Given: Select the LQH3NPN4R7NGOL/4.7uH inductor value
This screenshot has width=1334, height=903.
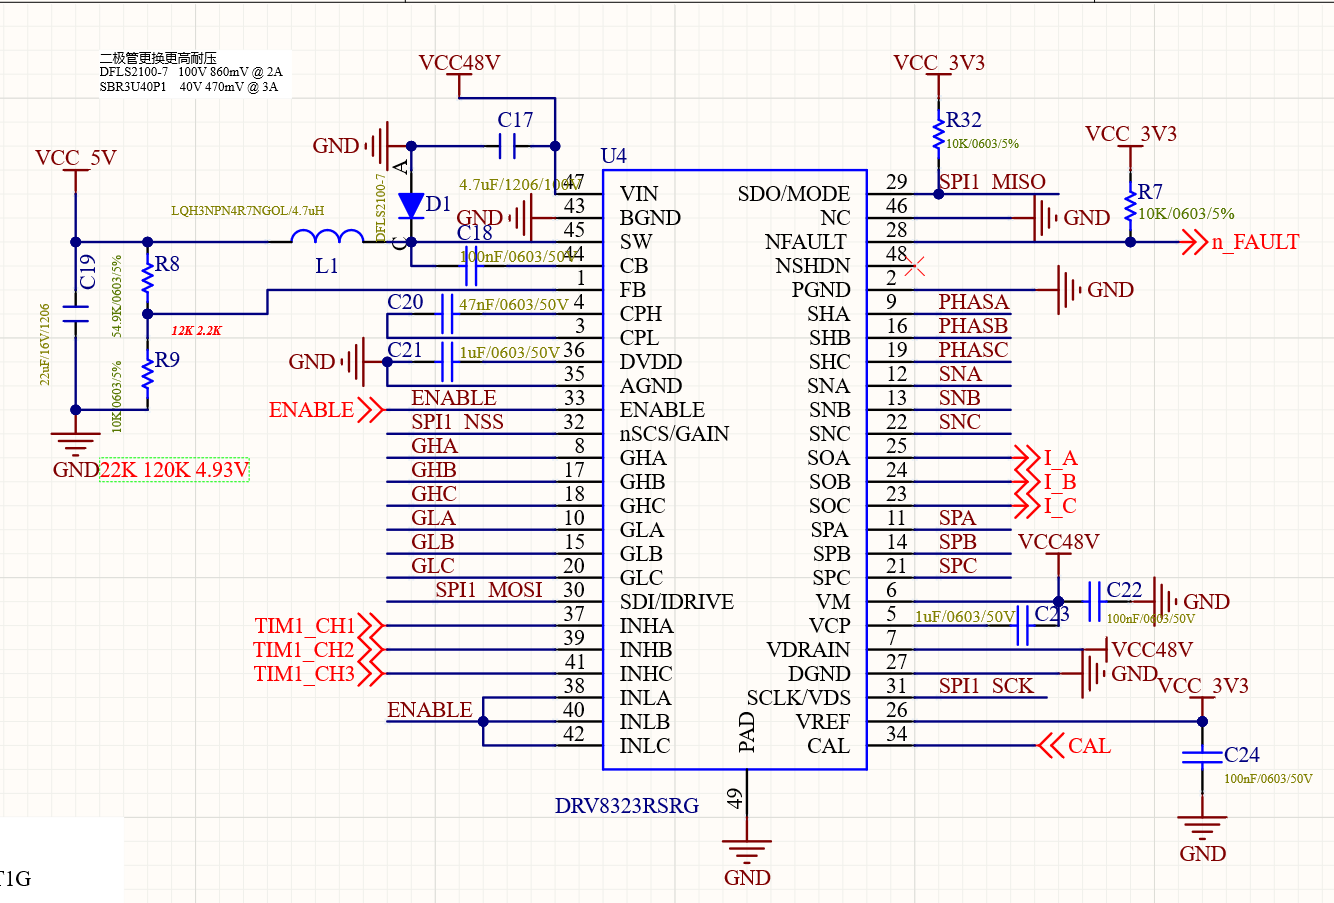Looking at the screenshot, I should [247, 211].
